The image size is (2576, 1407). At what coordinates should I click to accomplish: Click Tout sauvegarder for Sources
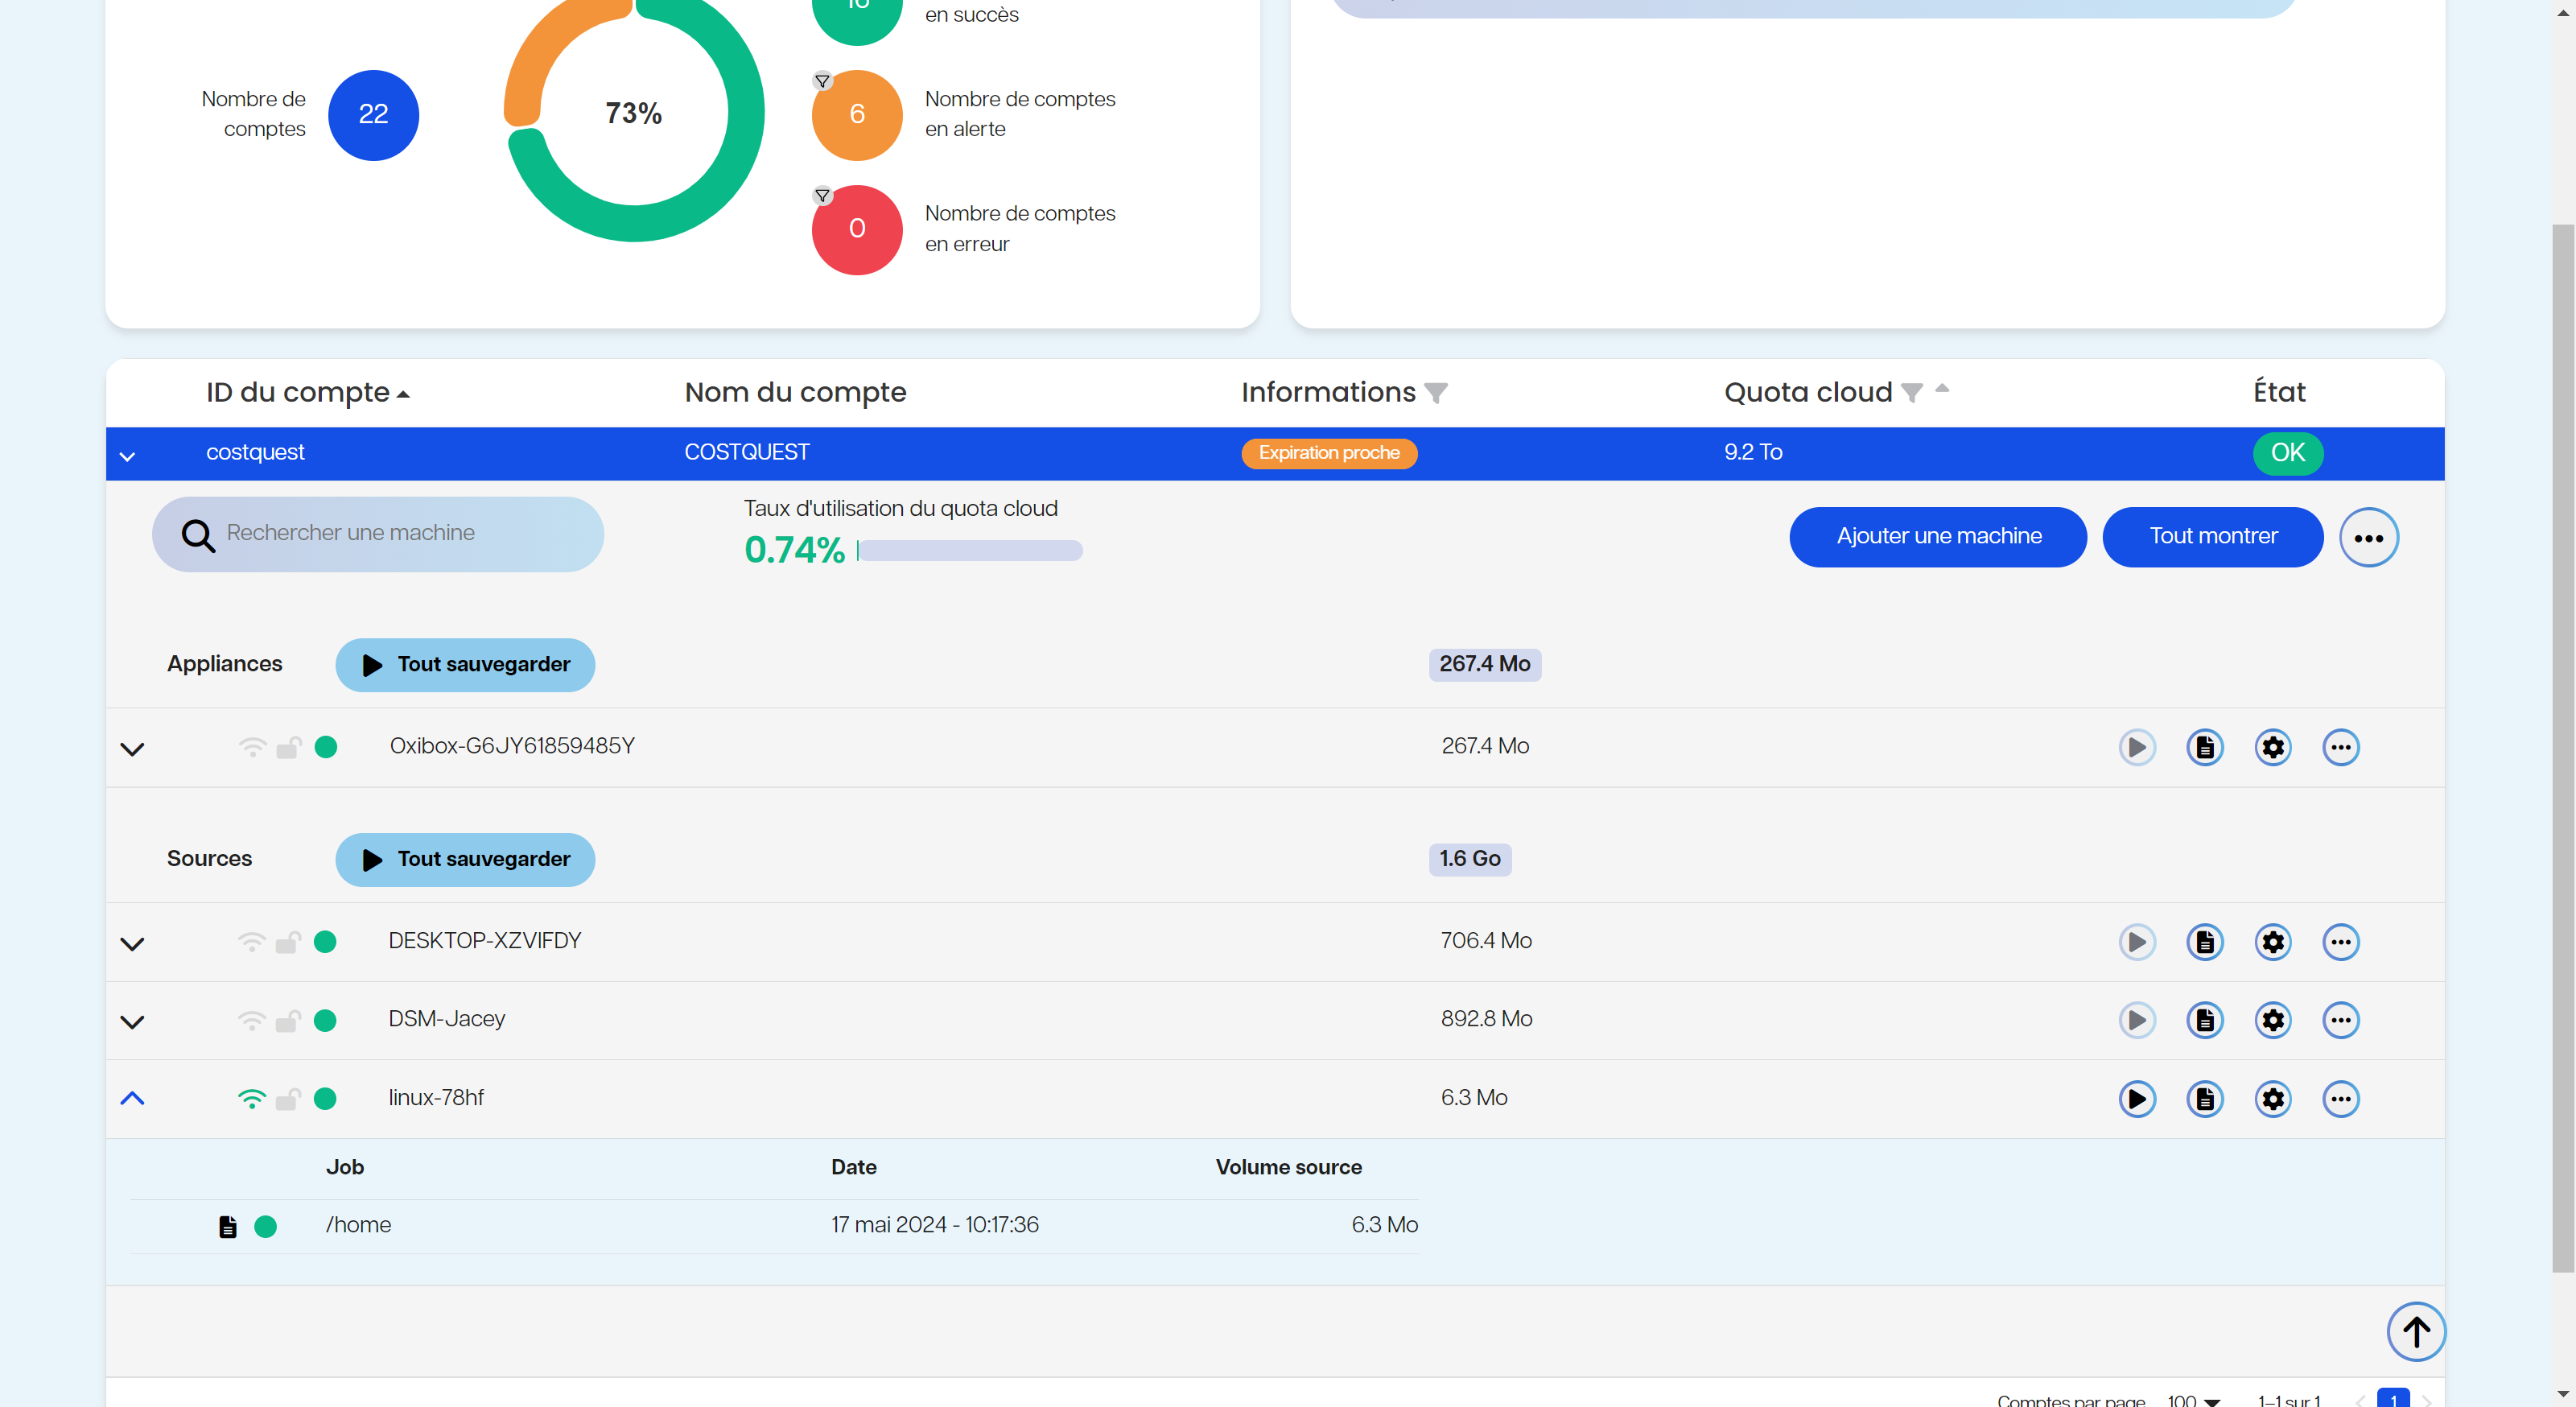pos(465,860)
